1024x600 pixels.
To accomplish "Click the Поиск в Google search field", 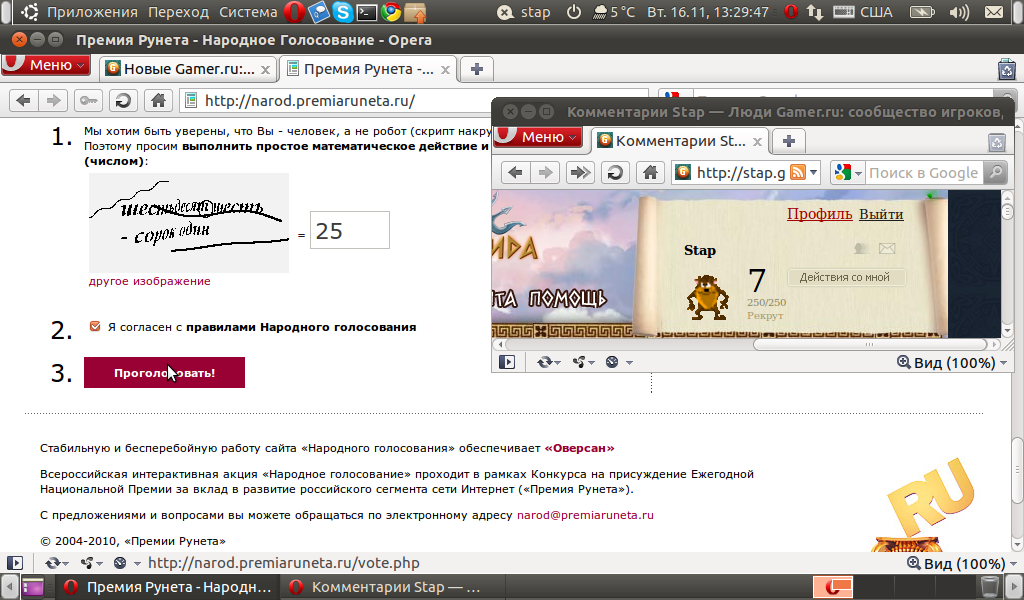I will tap(923, 172).
